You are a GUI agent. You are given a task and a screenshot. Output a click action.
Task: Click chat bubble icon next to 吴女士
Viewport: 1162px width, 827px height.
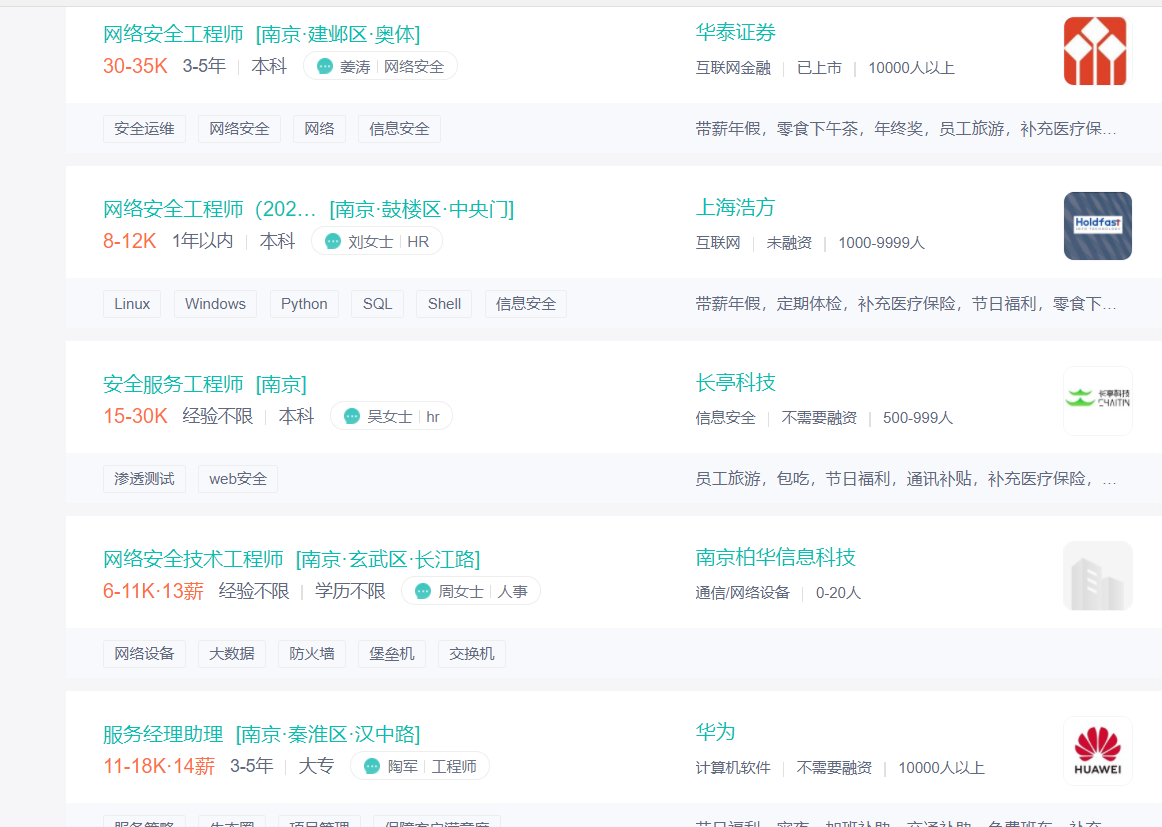tap(352, 416)
